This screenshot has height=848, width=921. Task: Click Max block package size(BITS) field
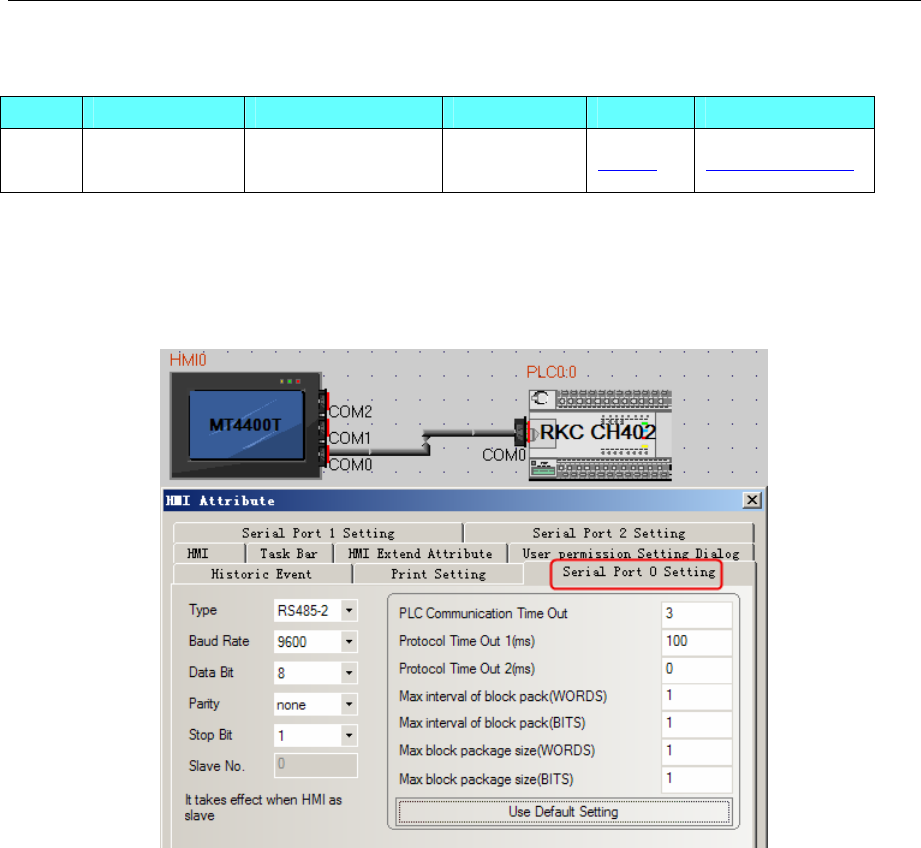coord(697,779)
